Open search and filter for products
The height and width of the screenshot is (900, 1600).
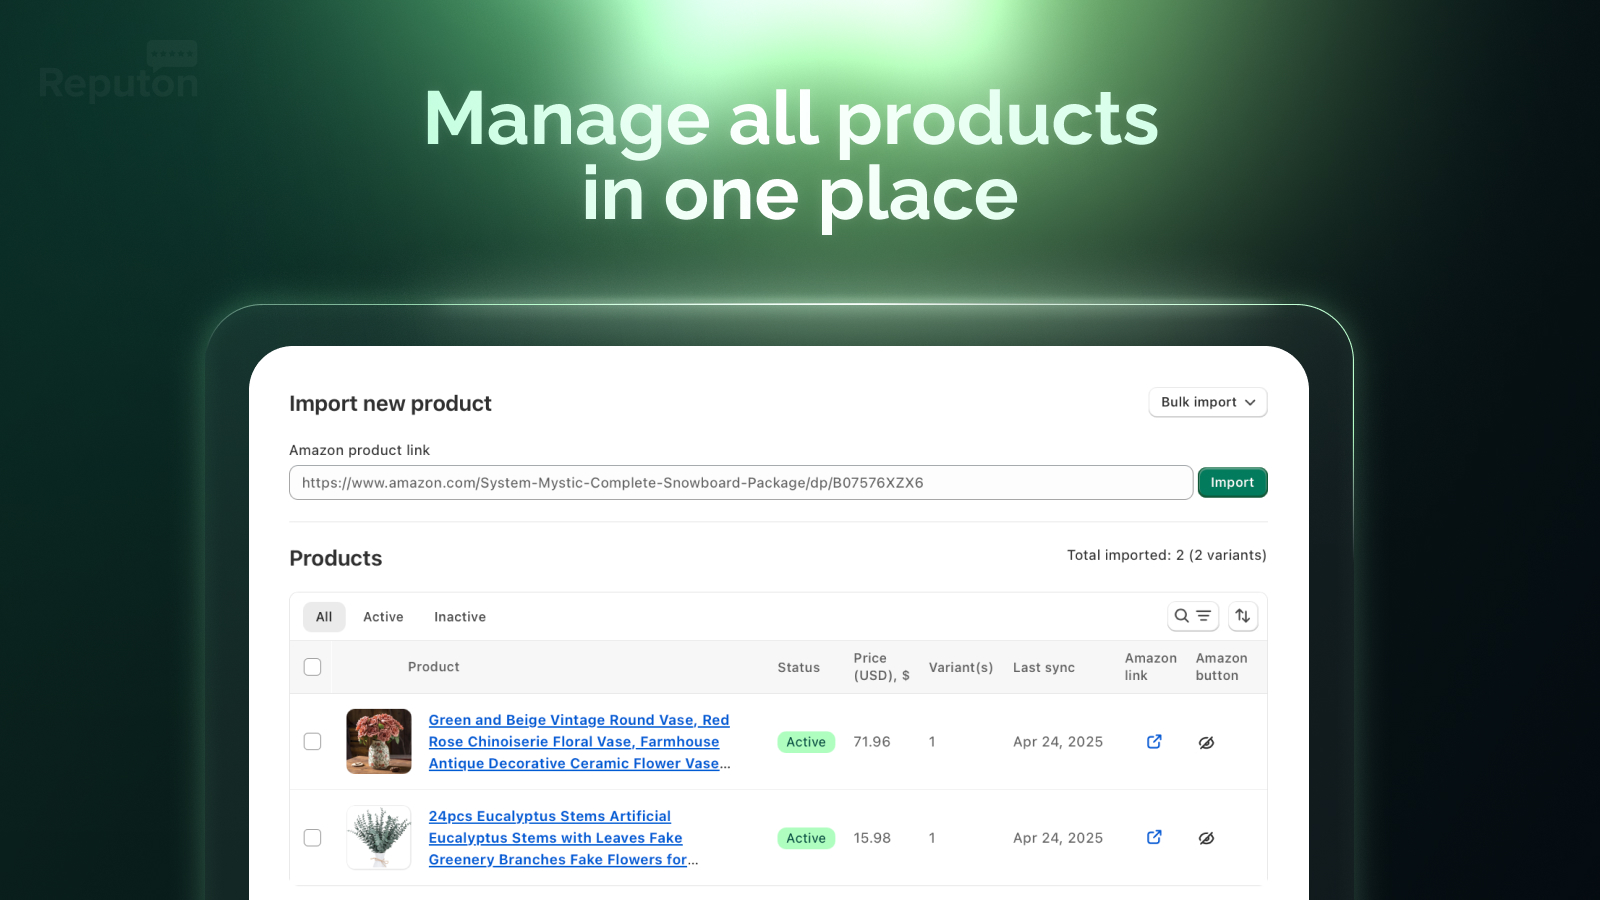coord(1193,616)
